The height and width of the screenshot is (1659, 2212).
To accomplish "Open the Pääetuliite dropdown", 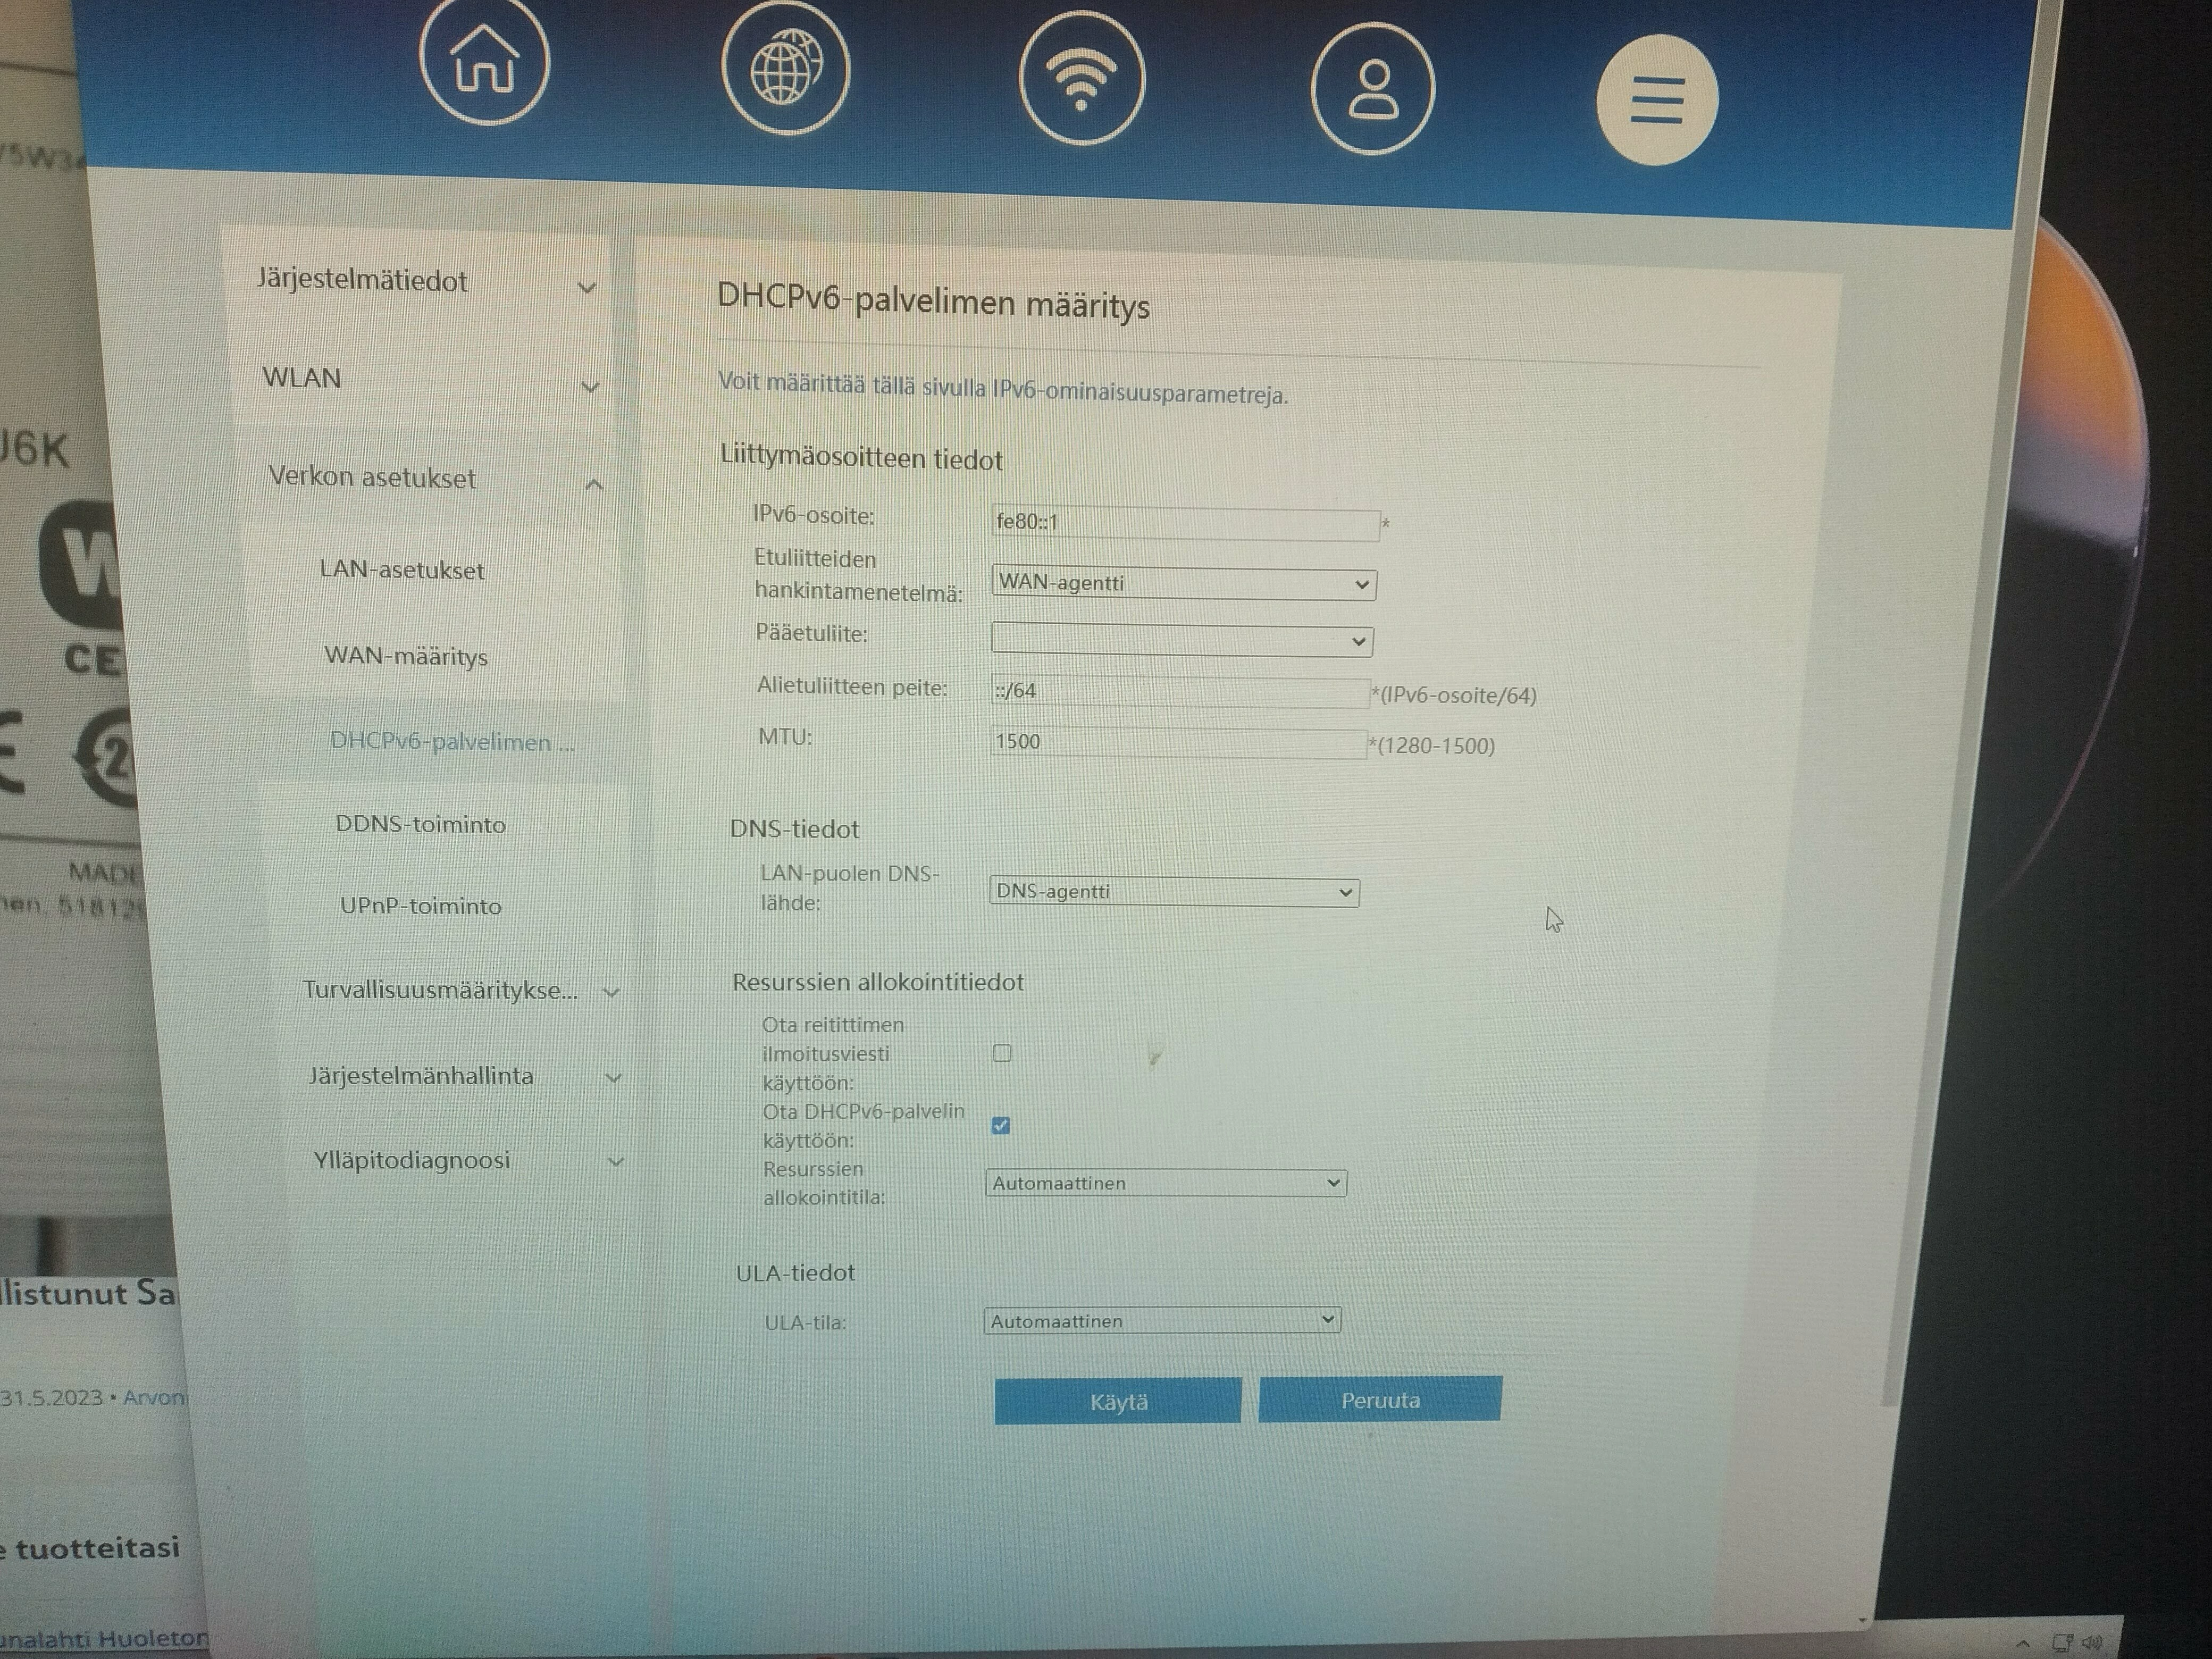I will (1181, 641).
